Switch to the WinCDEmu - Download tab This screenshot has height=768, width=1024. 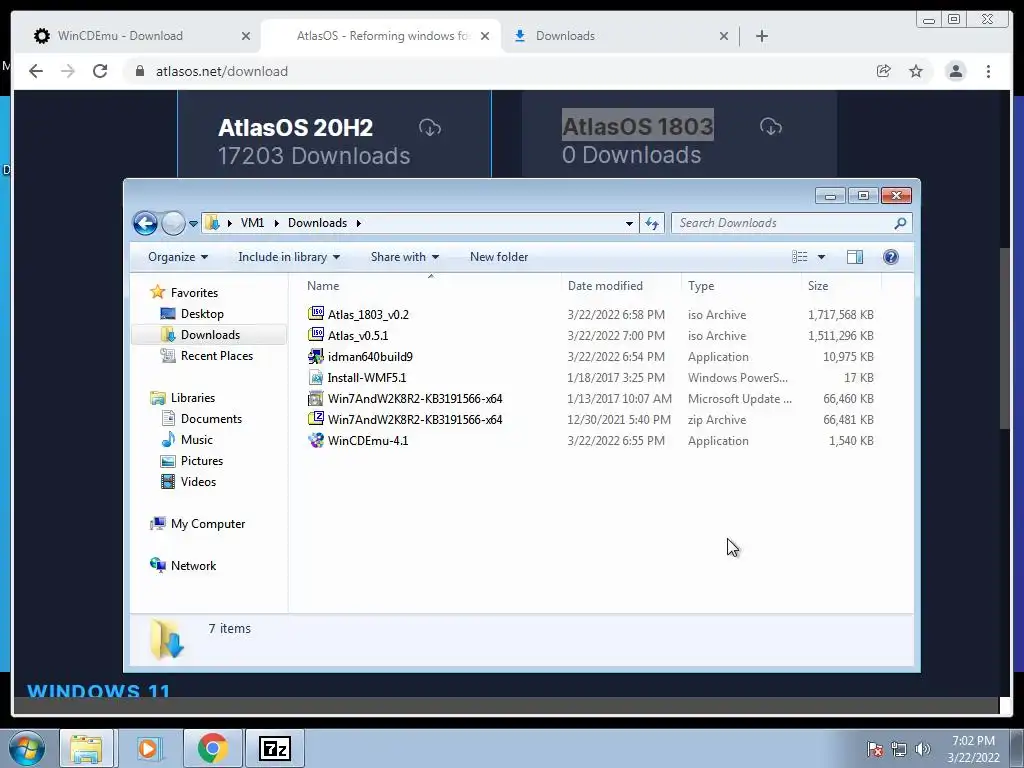(120, 36)
